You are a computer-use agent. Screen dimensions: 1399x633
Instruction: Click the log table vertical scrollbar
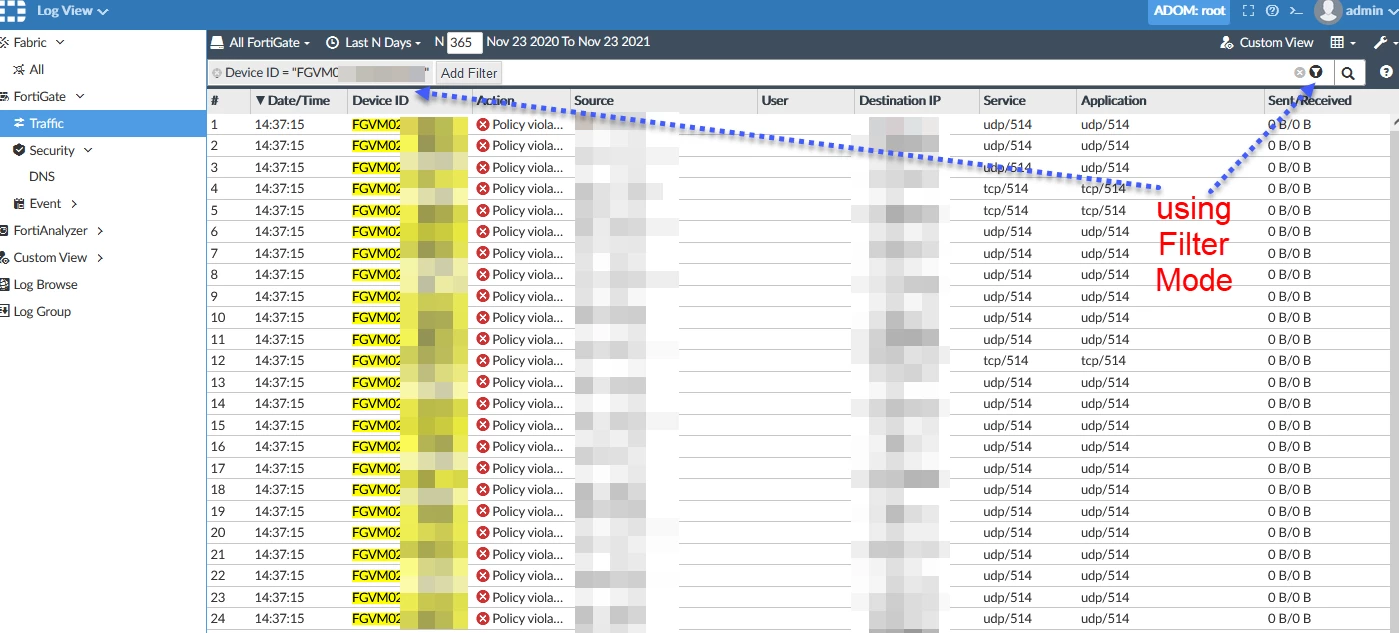tap(1394, 372)
